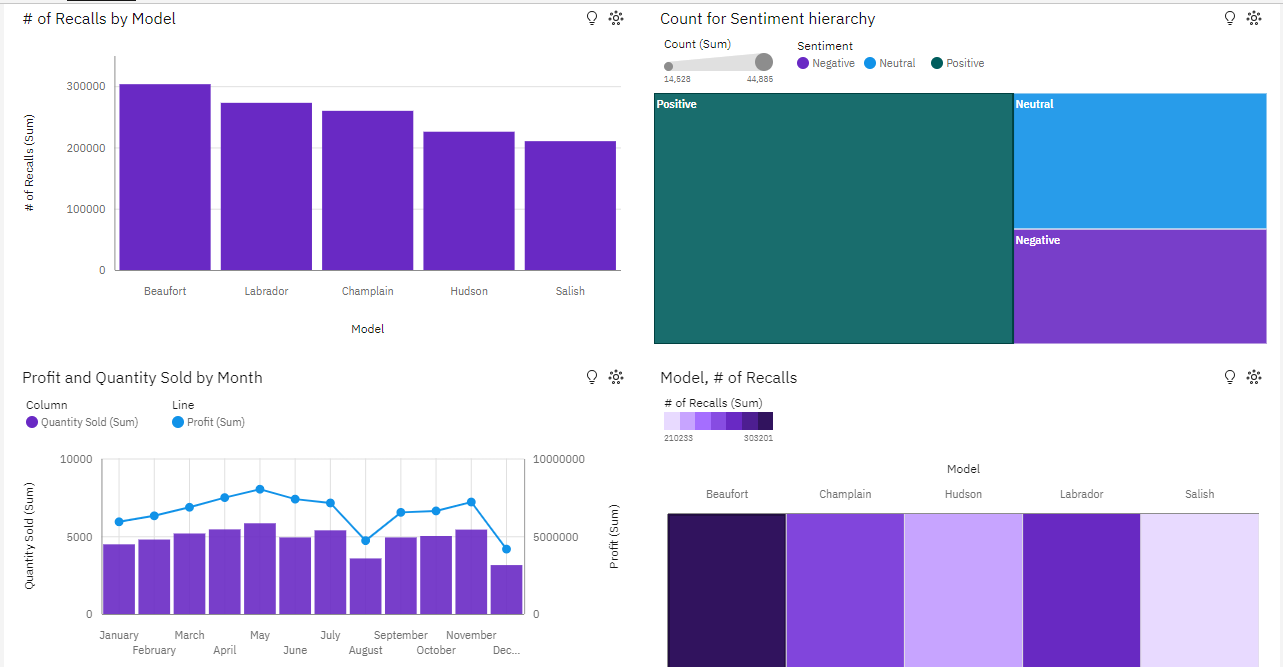Click the 'Model, # of Recalls' title

tap(729, 377)
